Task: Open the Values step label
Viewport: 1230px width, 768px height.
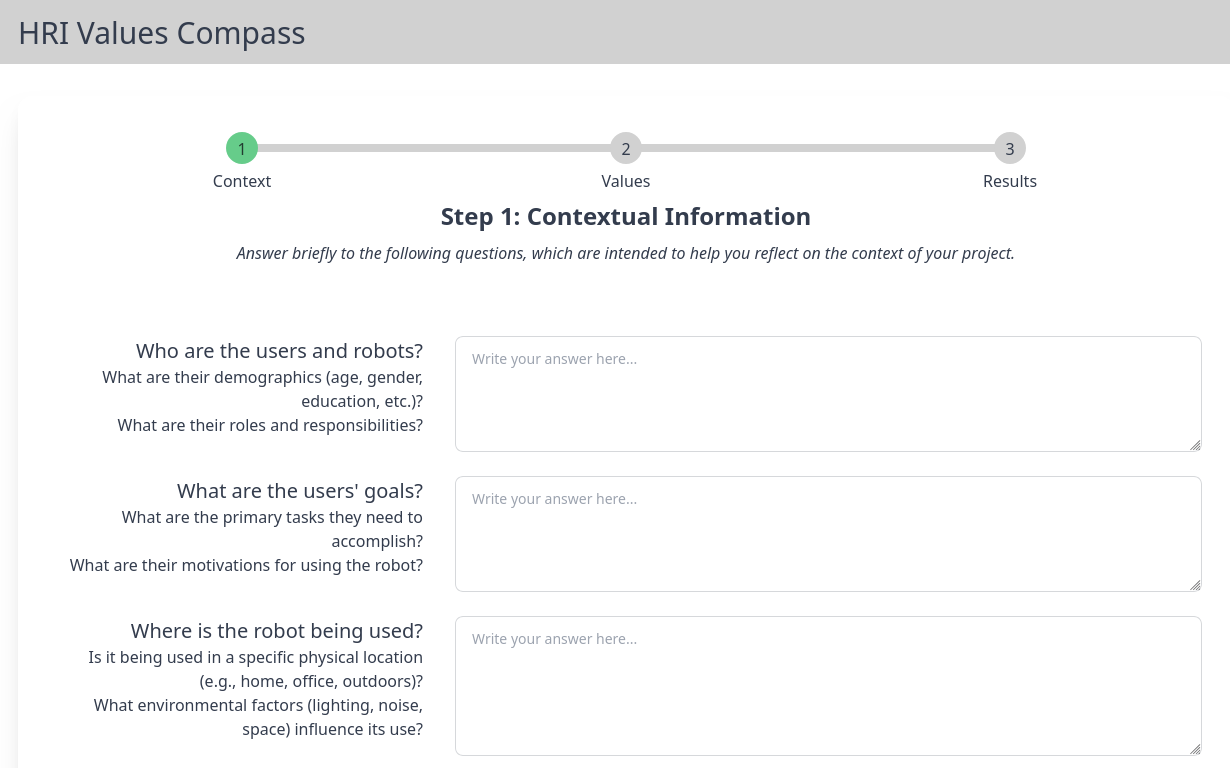Action: [x=626, y=181]
